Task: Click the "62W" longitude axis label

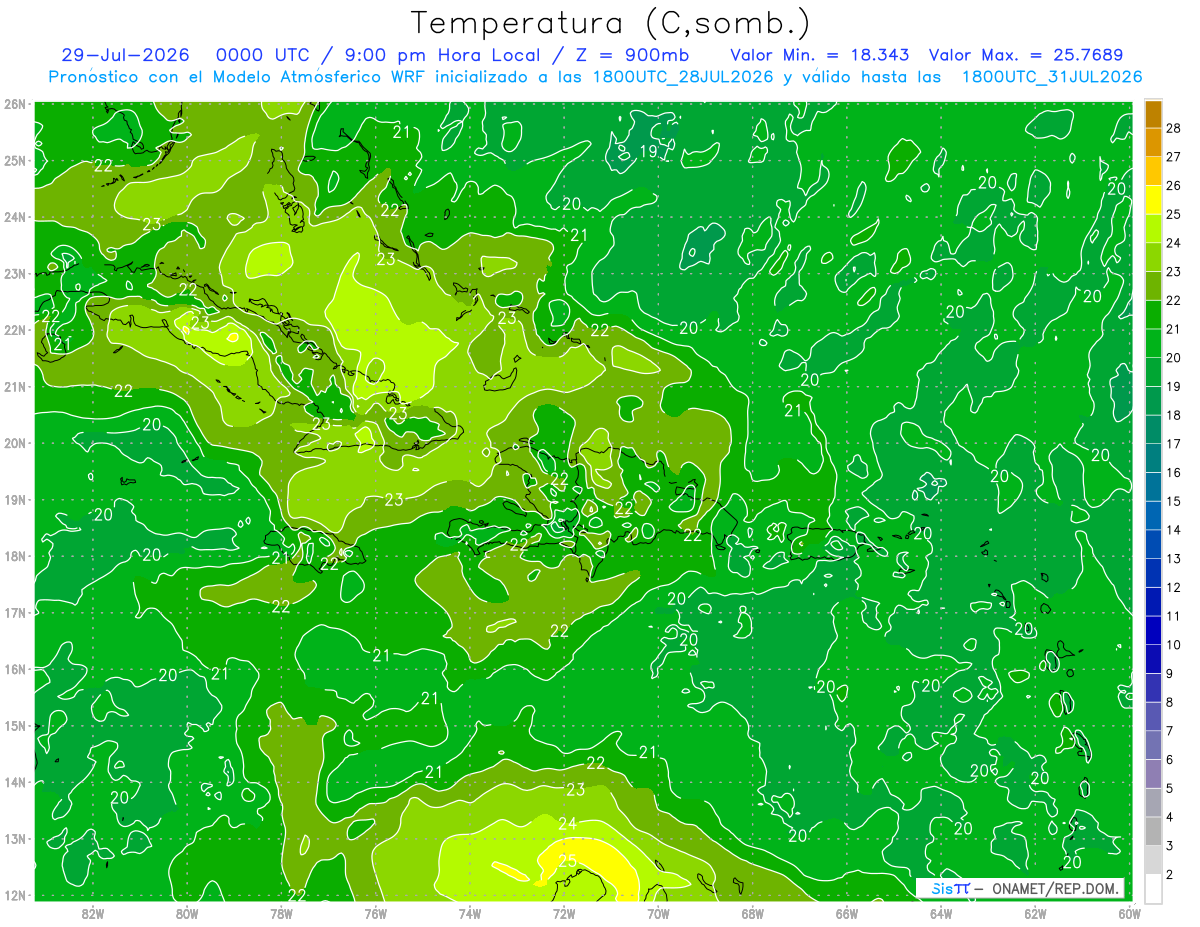Action: [x=1035, y=913]
